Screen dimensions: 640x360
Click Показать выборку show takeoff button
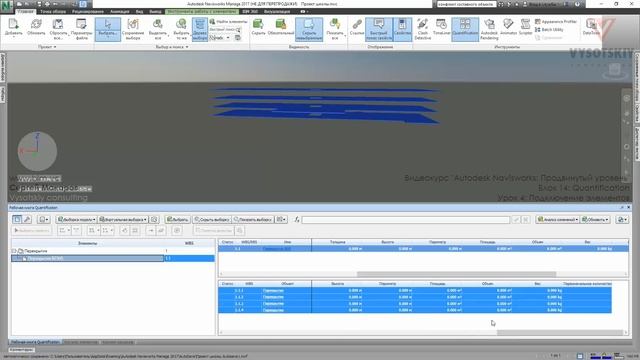point(253,220)
